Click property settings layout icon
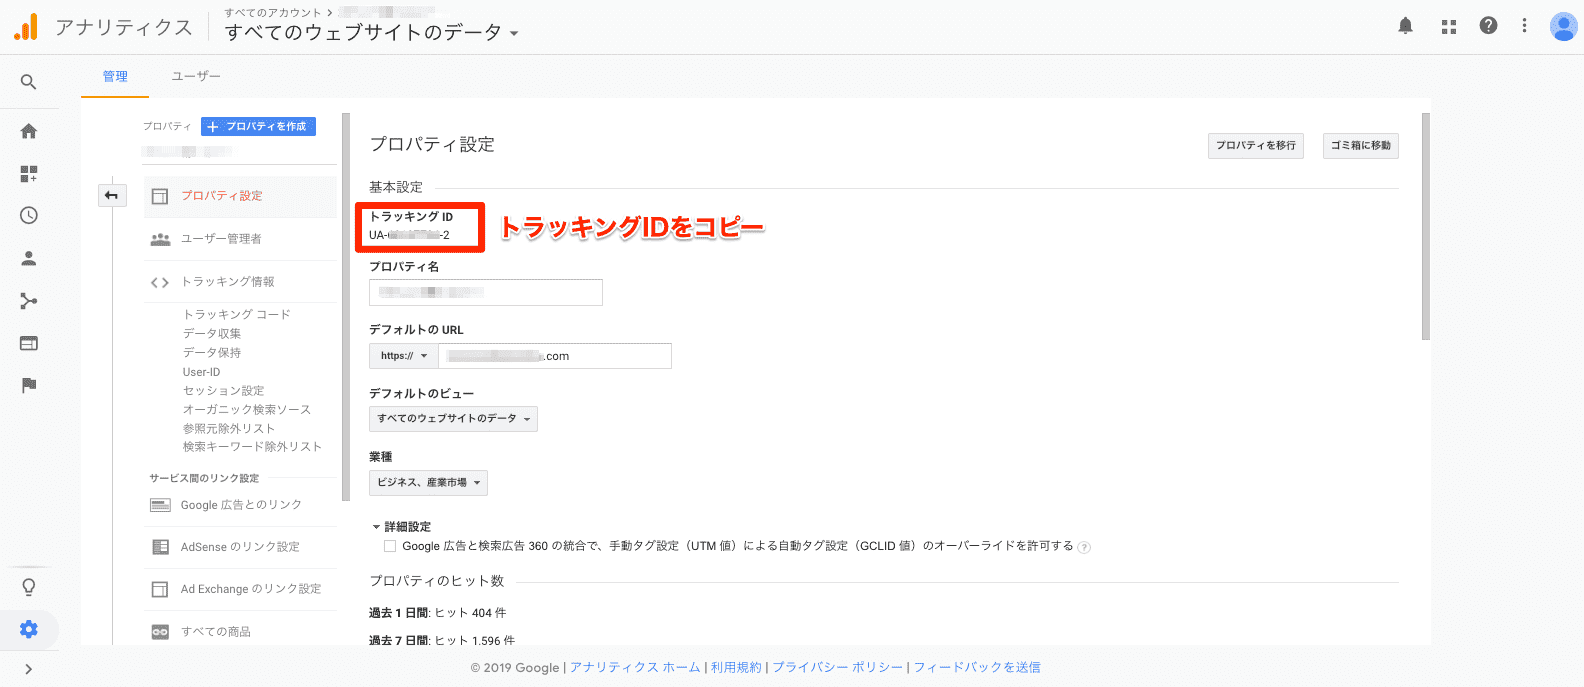 pyautogui.click(x=160, y=196)
